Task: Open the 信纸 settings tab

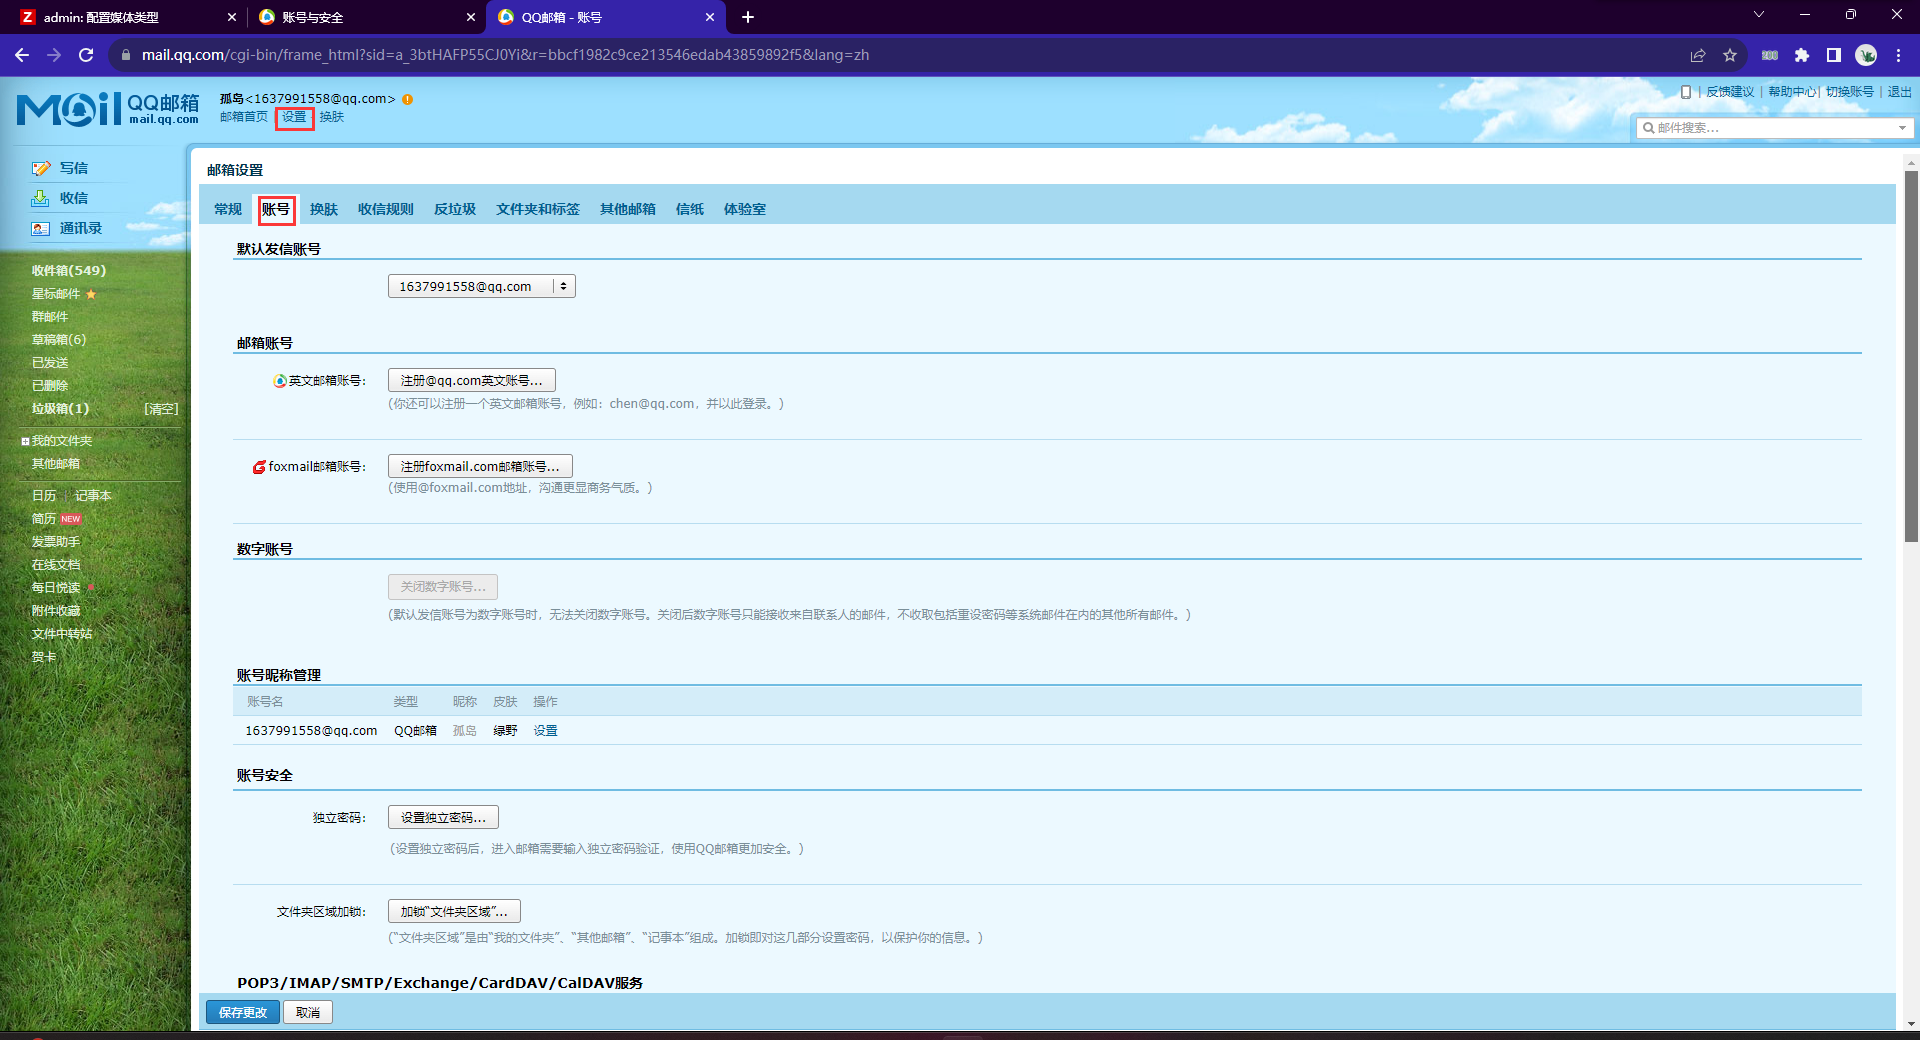Action: pos(690,209)
